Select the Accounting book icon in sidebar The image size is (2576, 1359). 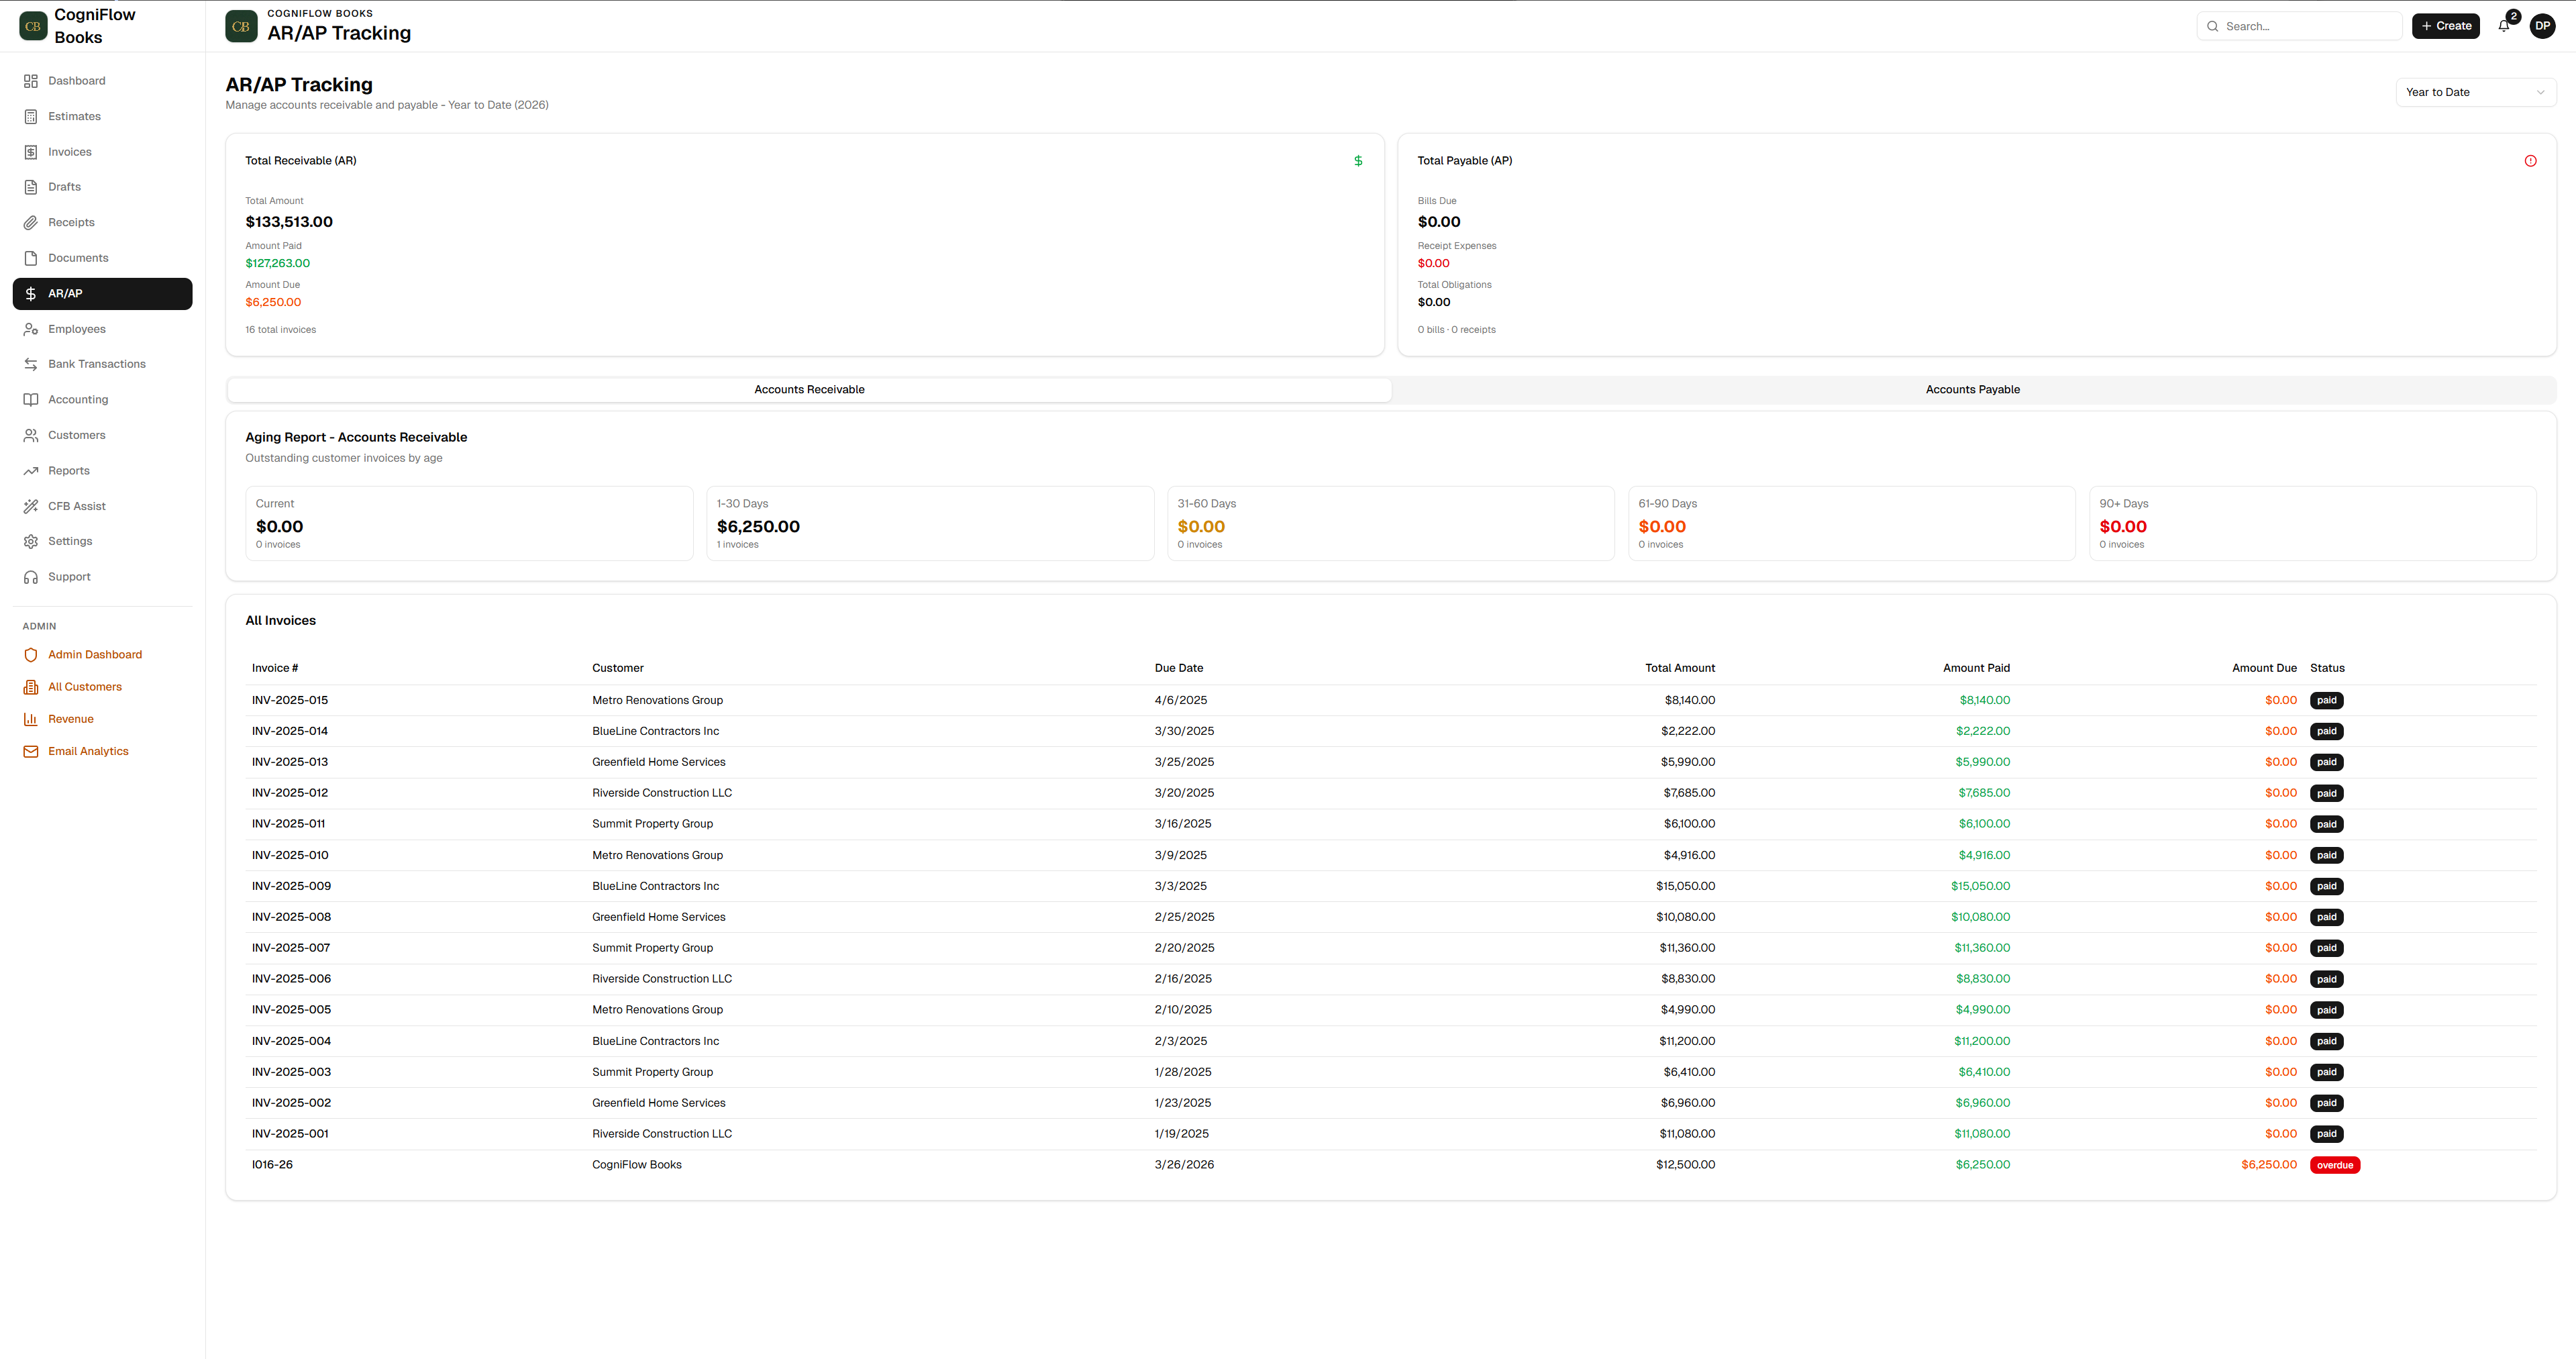pyautogui.click(x=31, y=399)
